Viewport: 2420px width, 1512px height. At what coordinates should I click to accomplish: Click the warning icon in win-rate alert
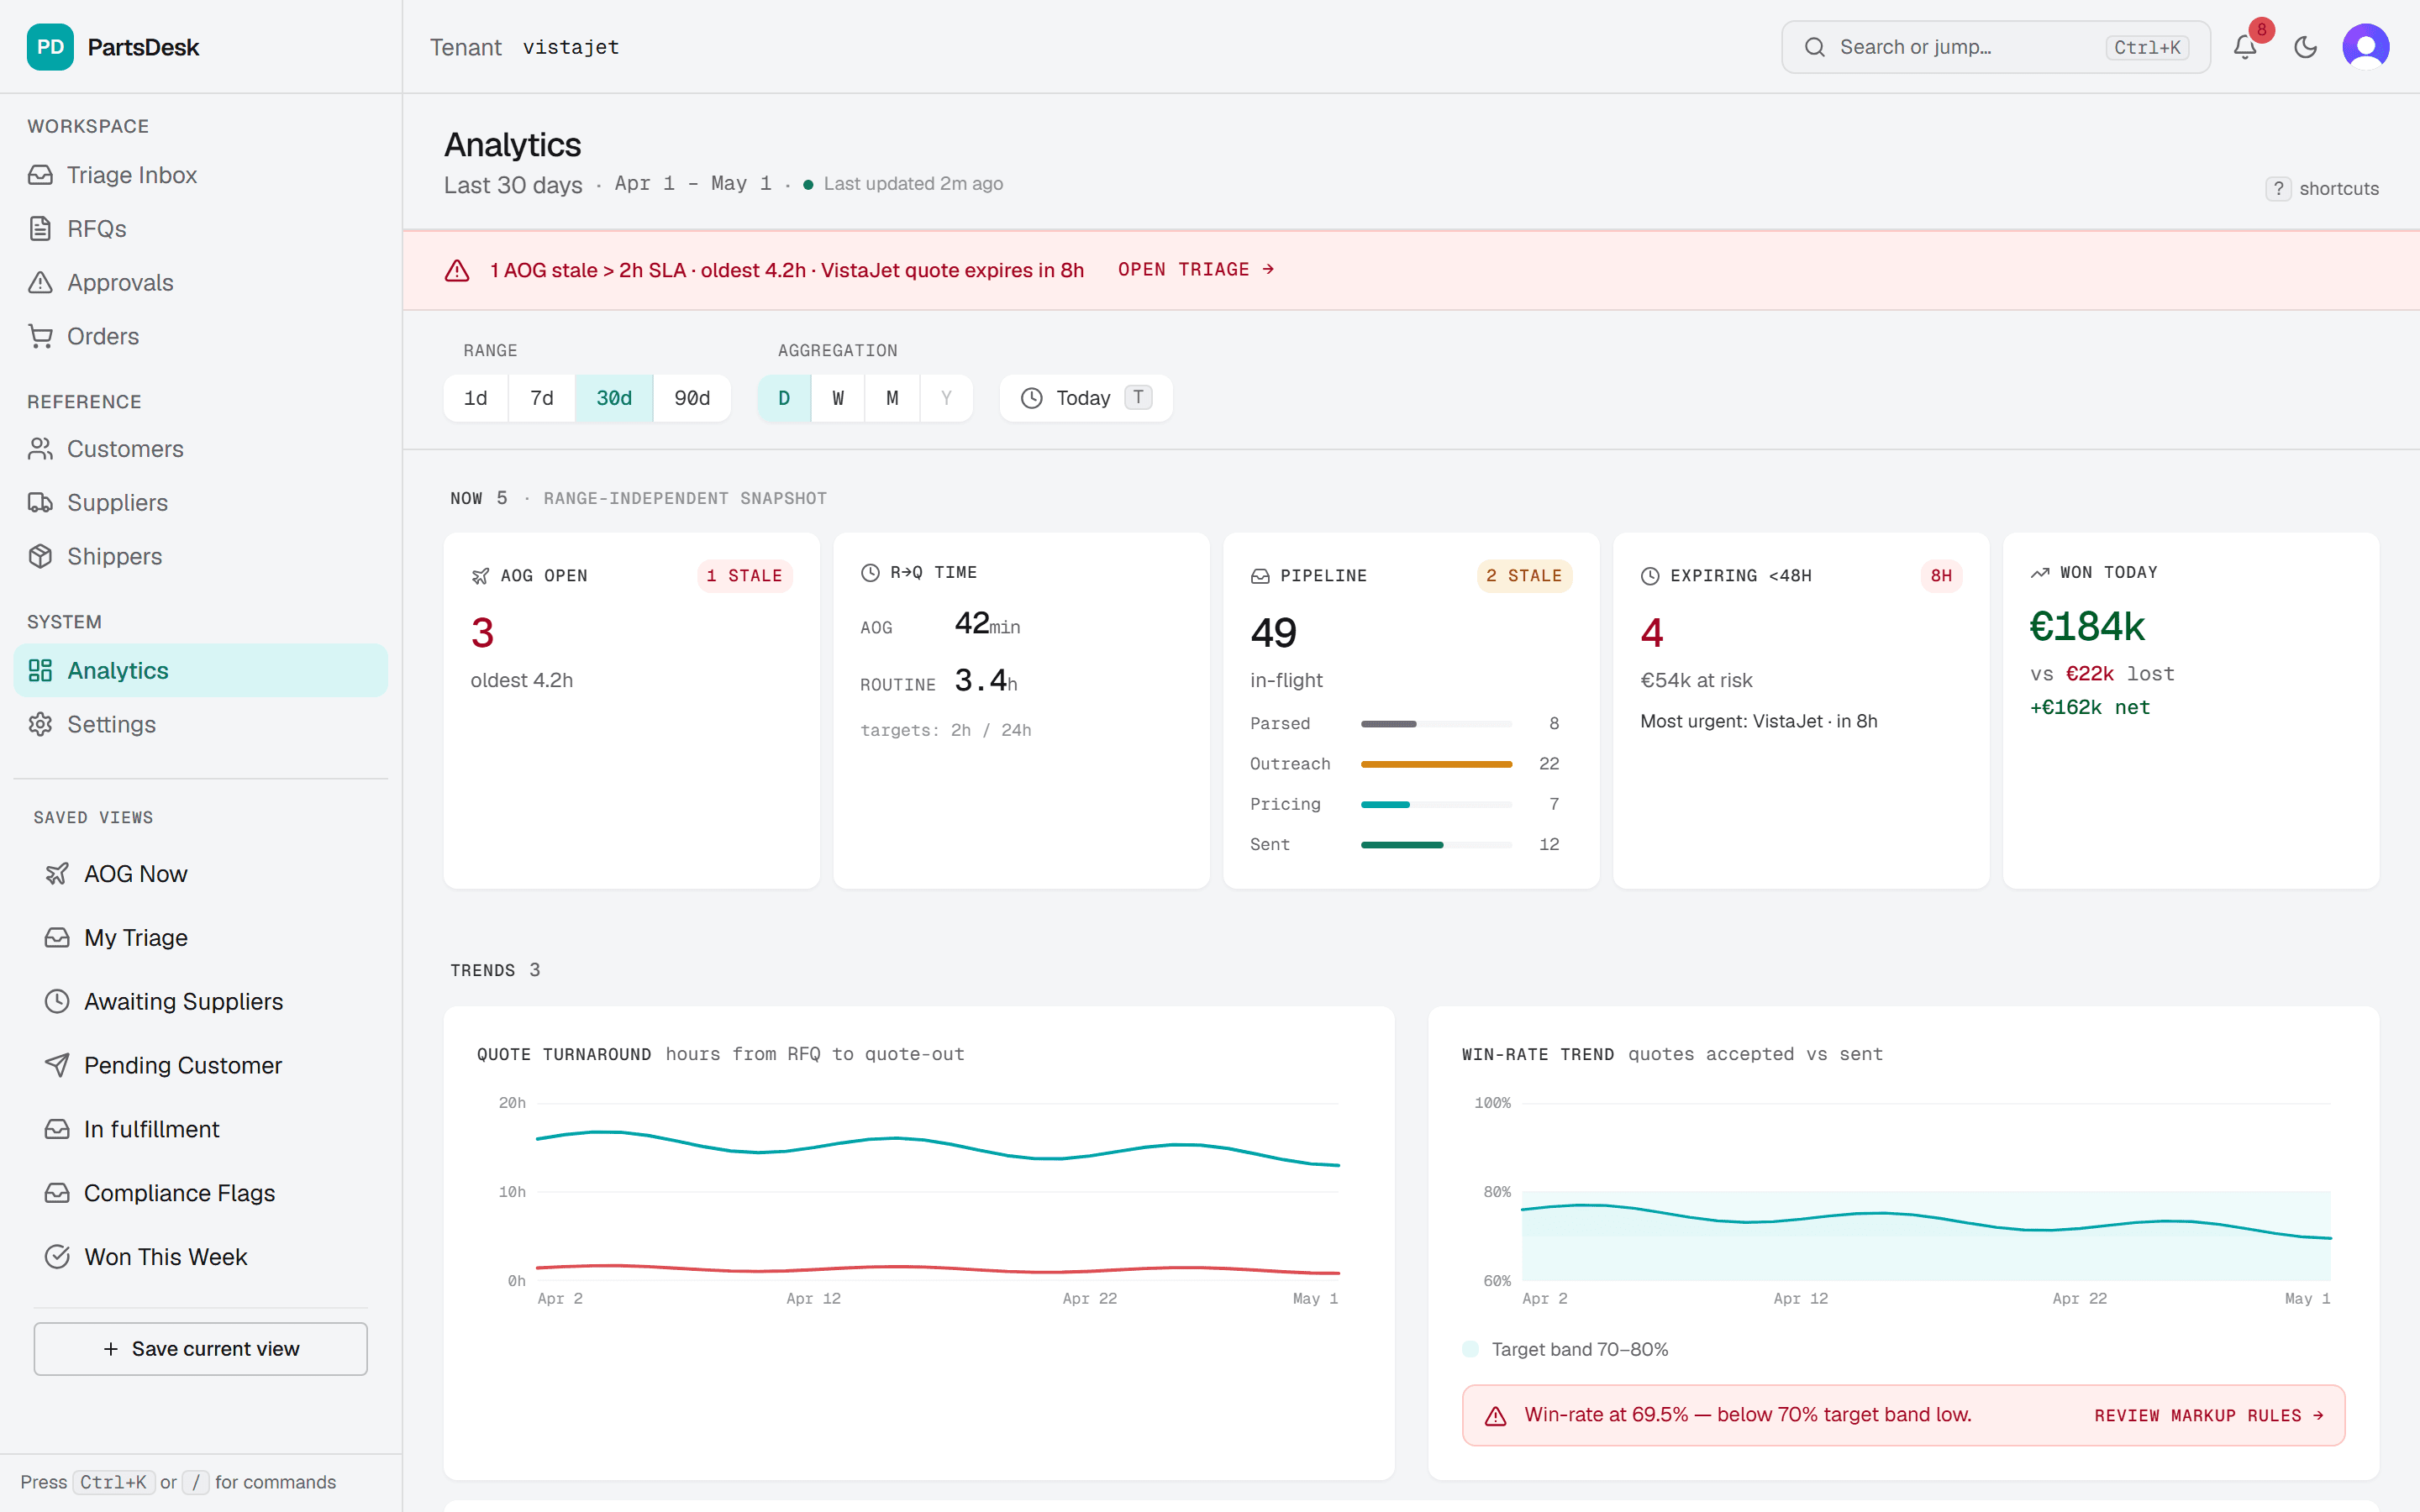[x=1495, y=1416]
